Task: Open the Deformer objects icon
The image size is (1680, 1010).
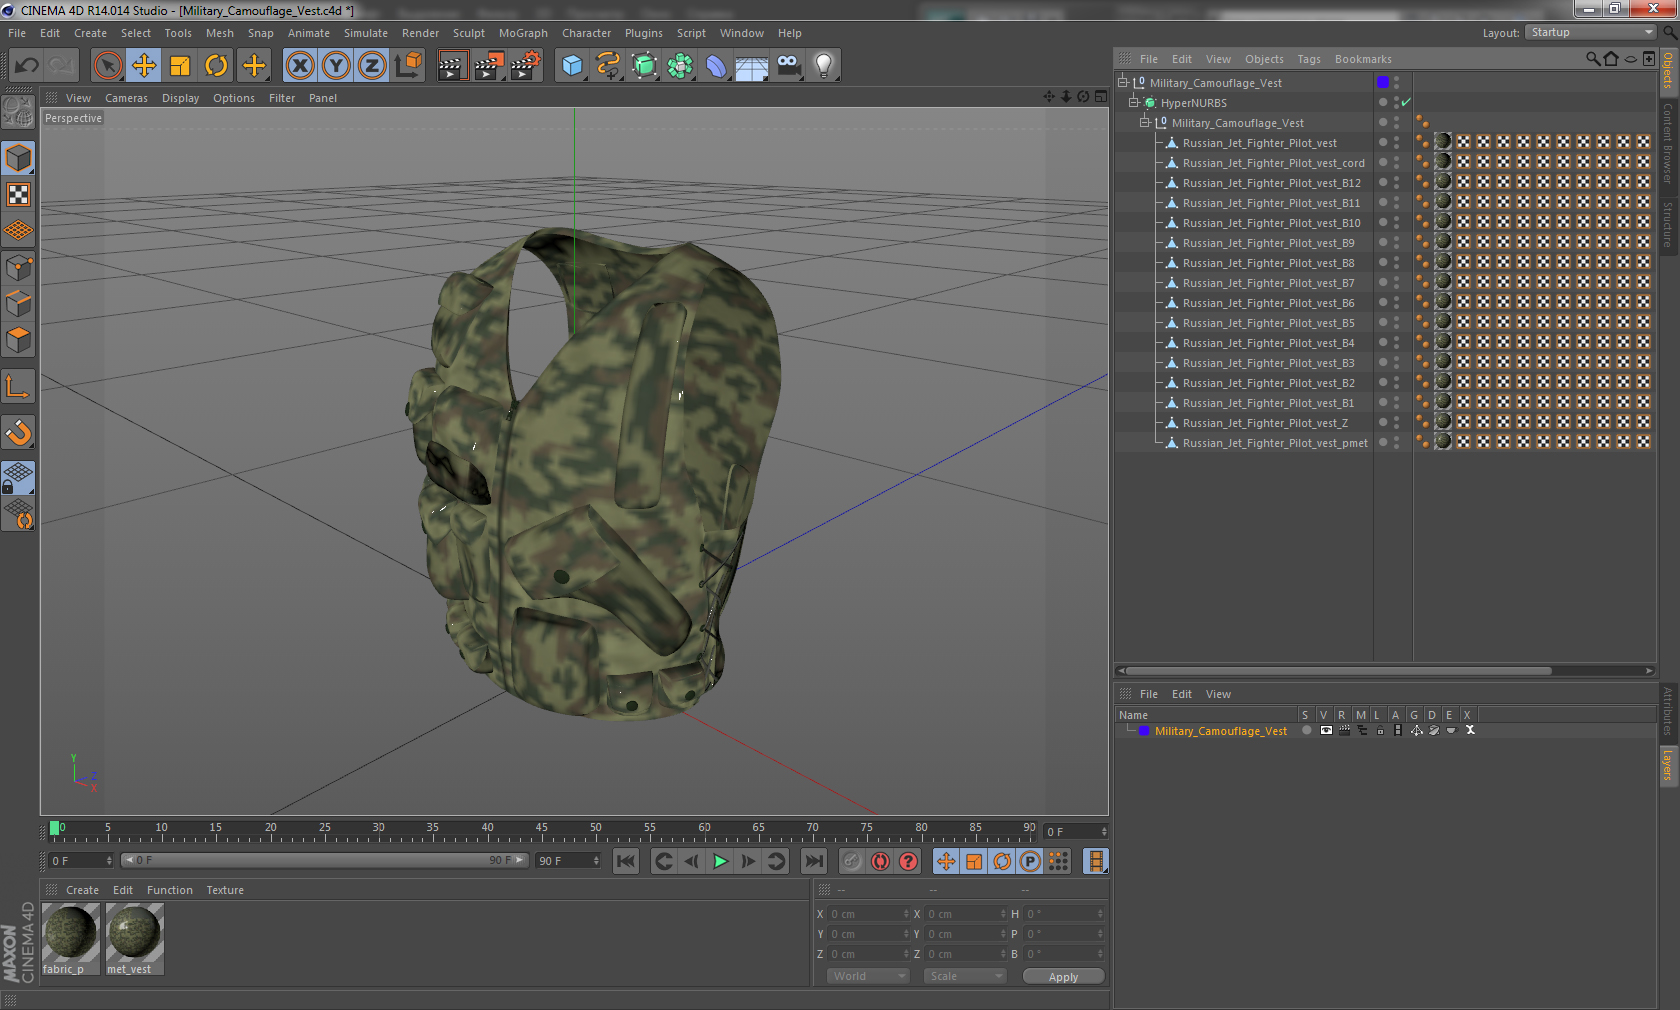Action: 716,66
